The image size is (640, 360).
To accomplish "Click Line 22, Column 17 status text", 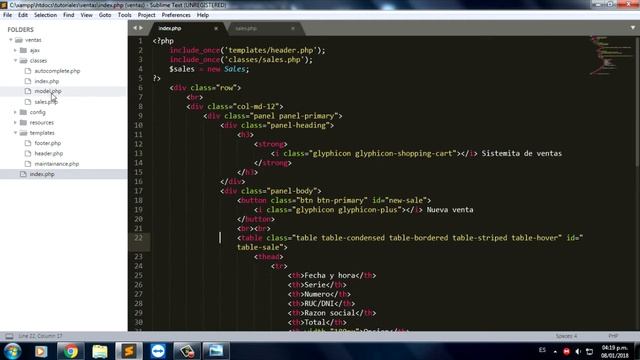I will 40,336.
